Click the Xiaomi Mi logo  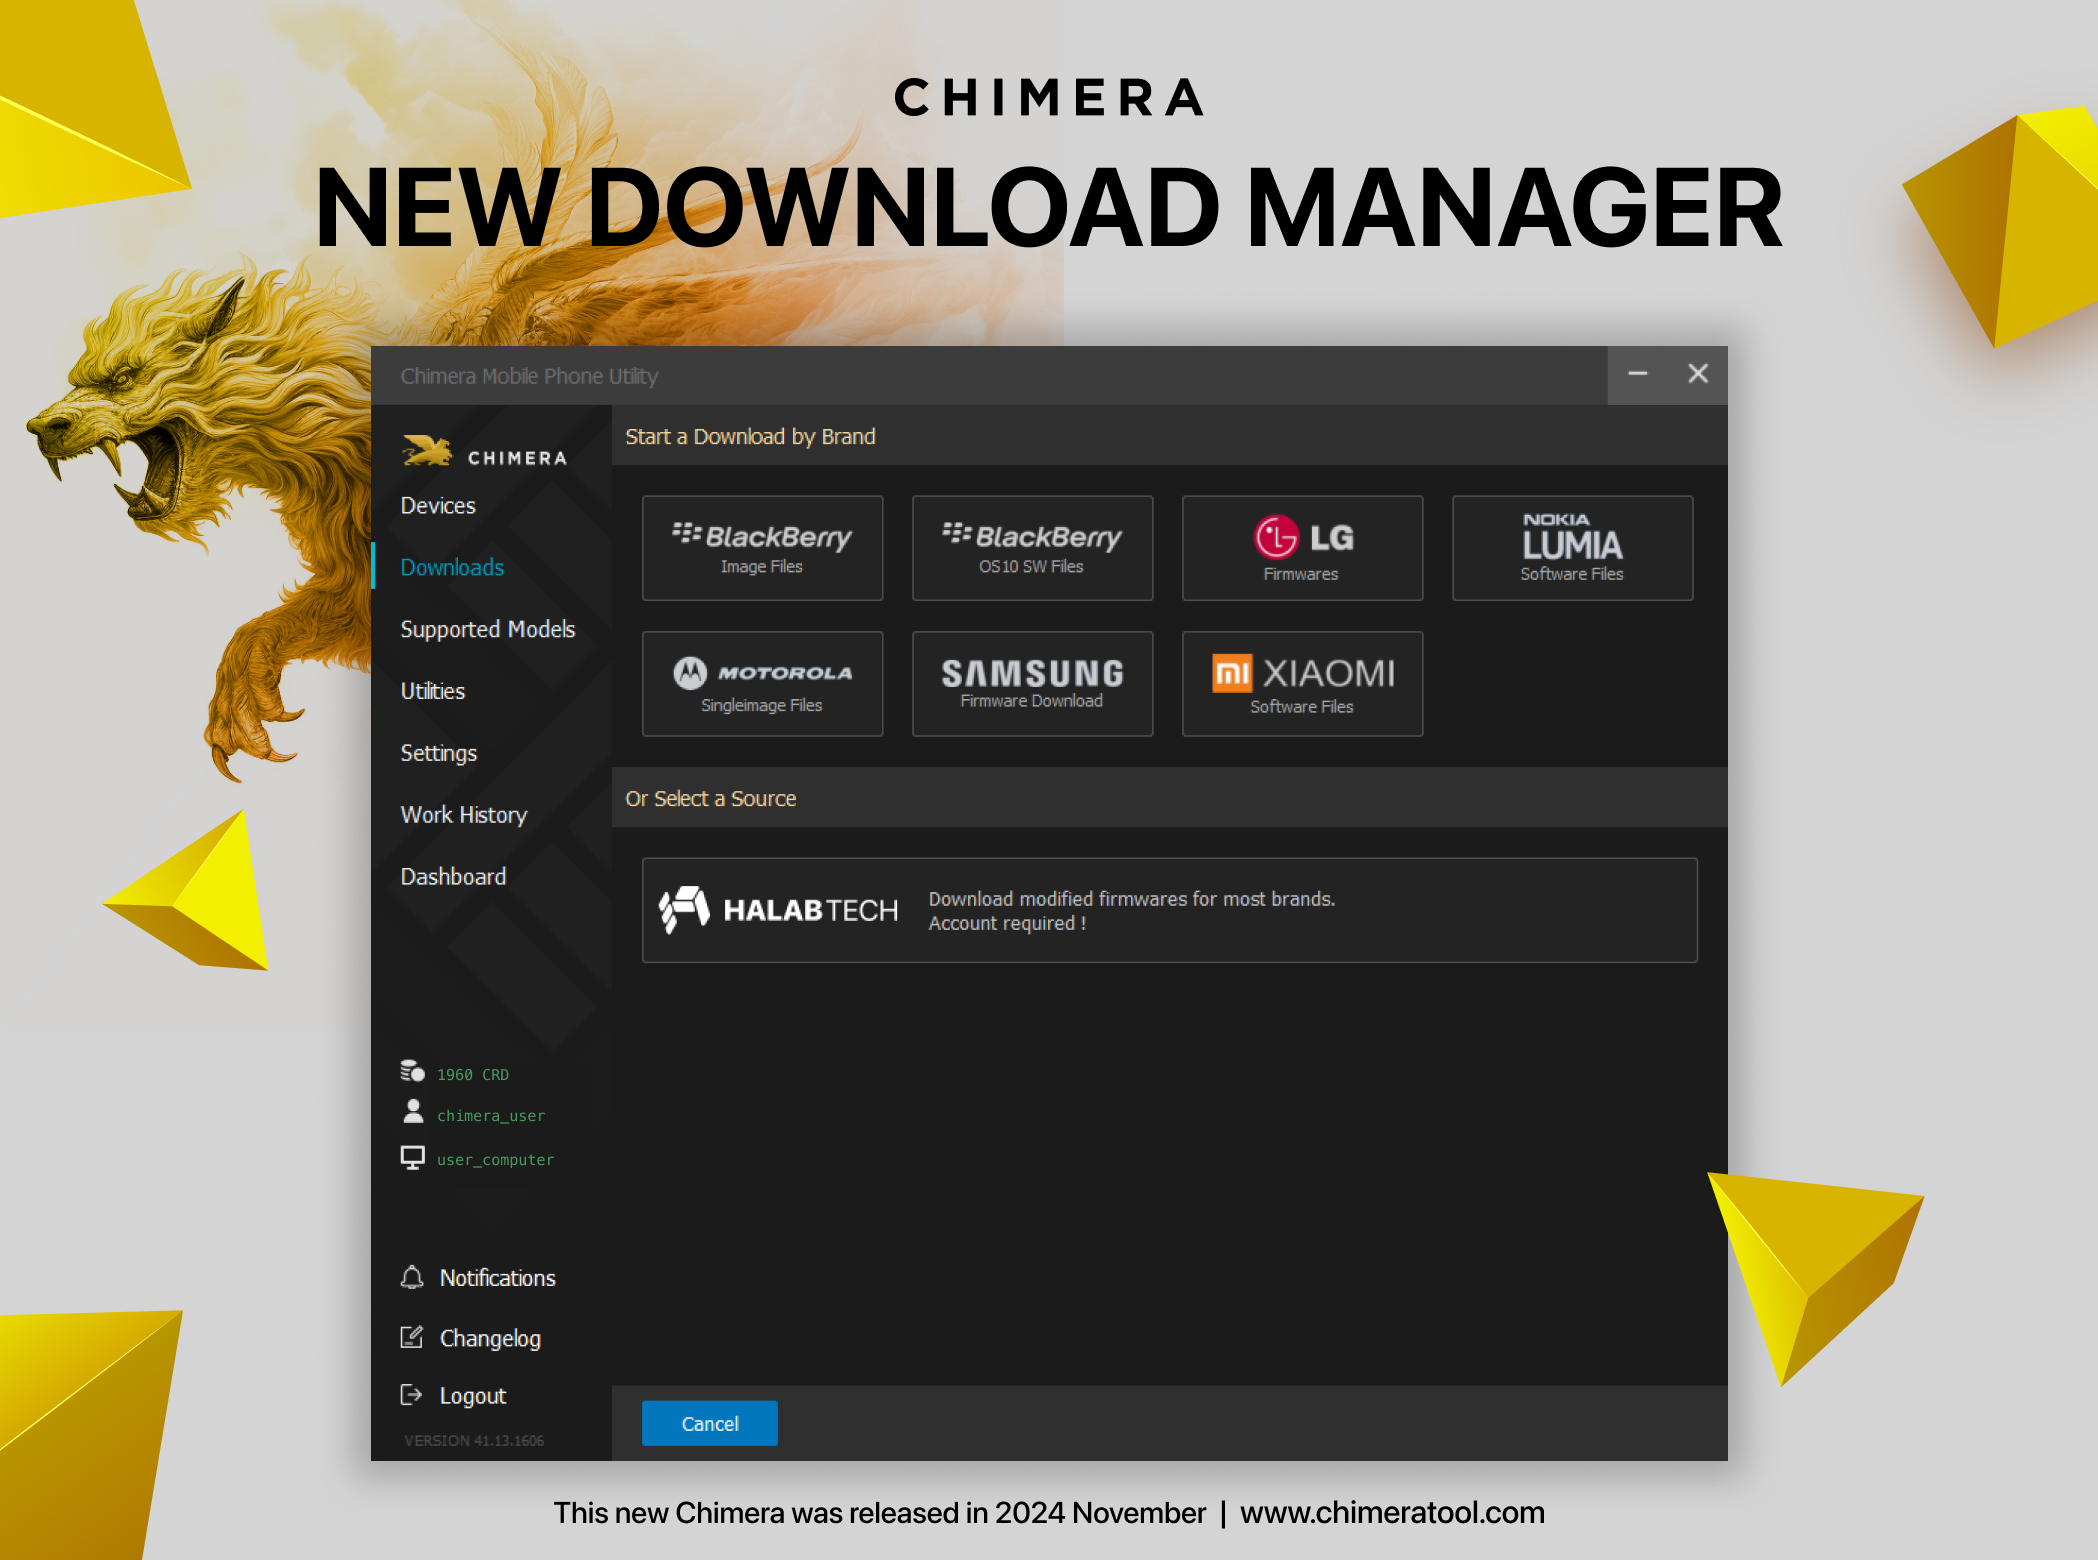tap(1231, 672)
